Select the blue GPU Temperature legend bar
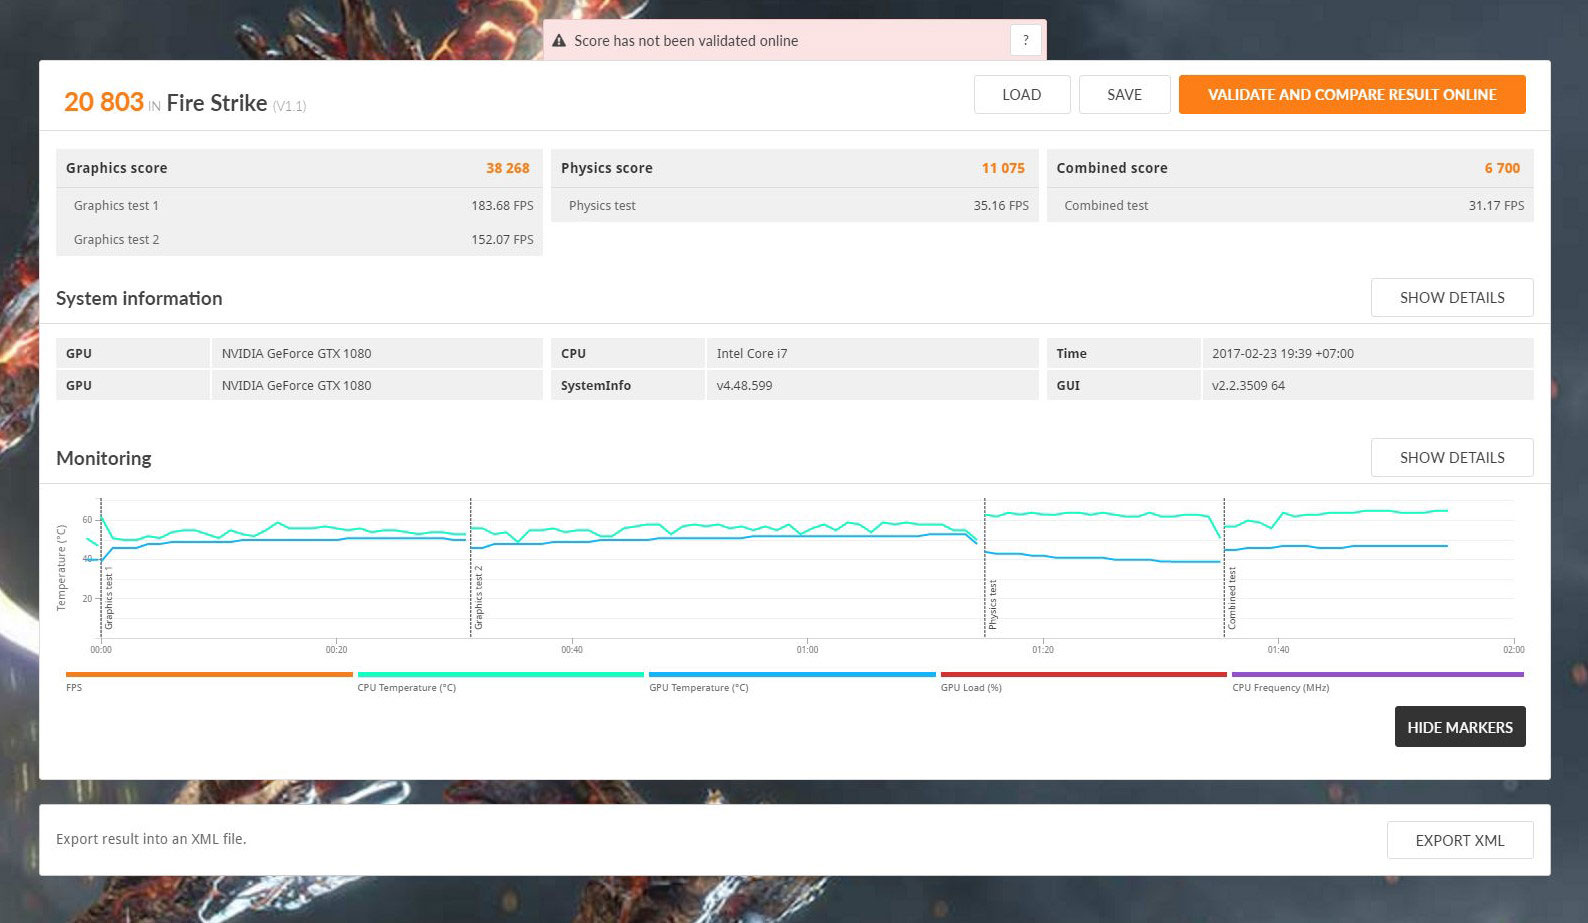 pyautogui.click(x=791, y=675)
